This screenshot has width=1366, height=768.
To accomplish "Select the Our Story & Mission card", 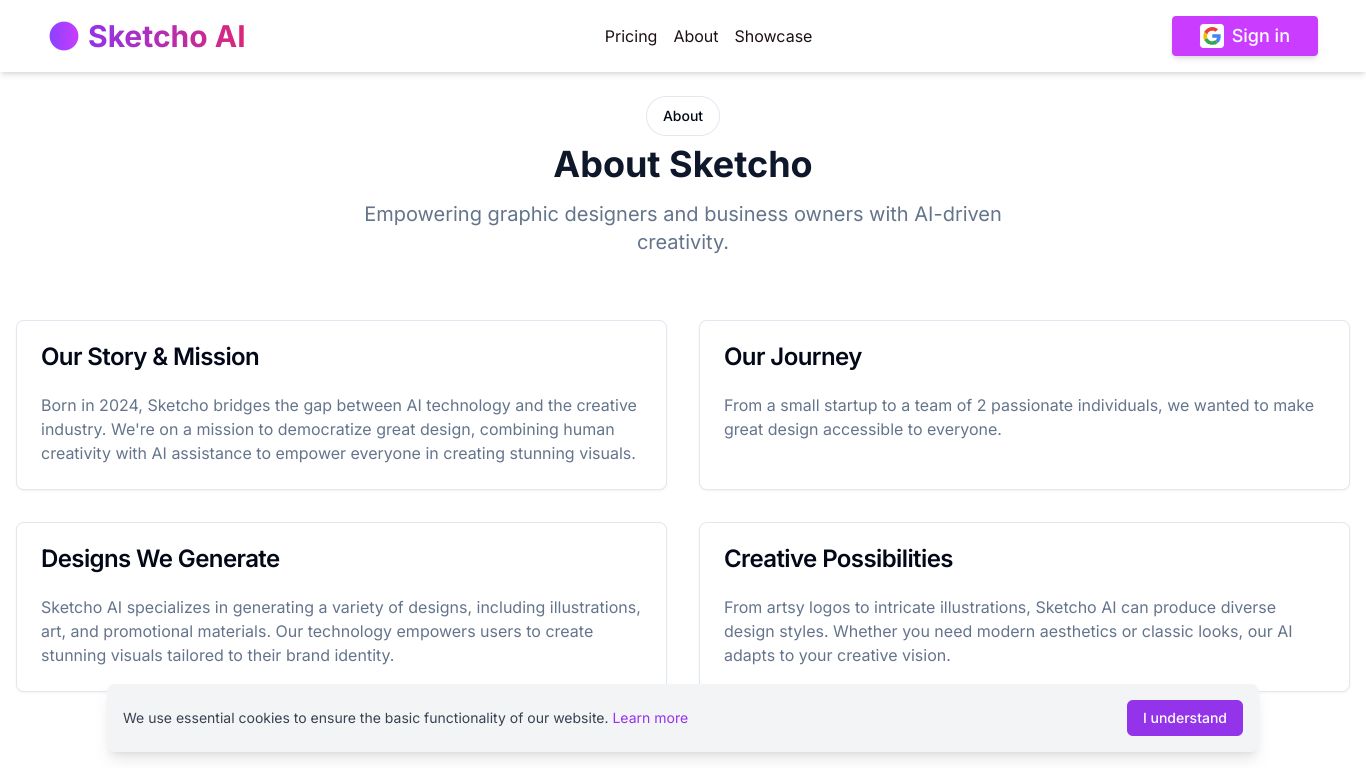I will pyautogui.click(x=341, y=405).
